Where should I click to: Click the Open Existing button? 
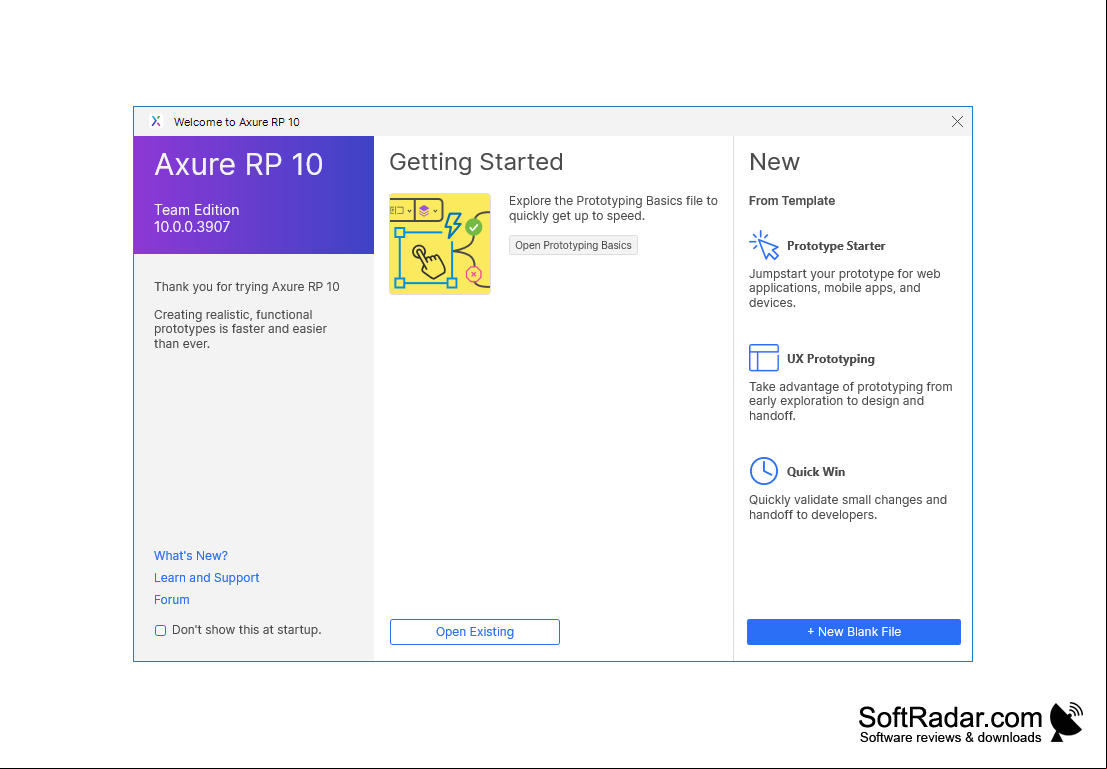(474, 632)
